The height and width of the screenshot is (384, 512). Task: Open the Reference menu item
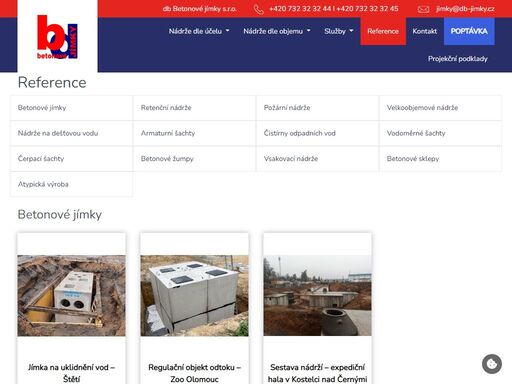point(383,31)
